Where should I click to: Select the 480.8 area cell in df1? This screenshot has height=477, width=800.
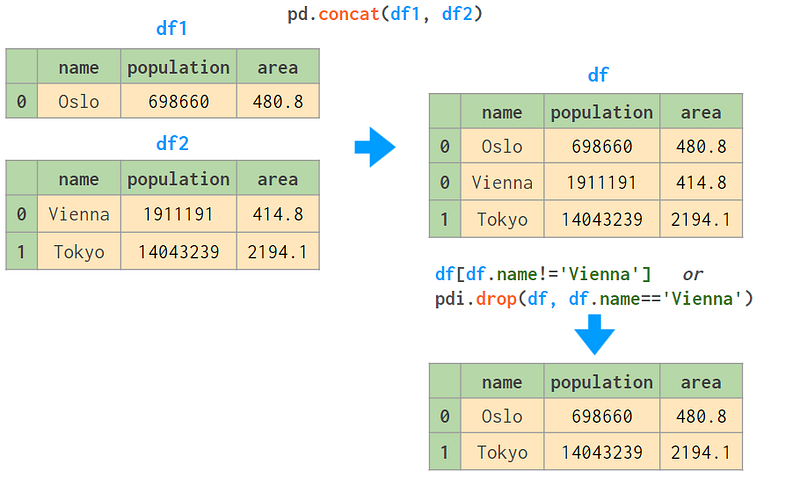click(278, 102)
